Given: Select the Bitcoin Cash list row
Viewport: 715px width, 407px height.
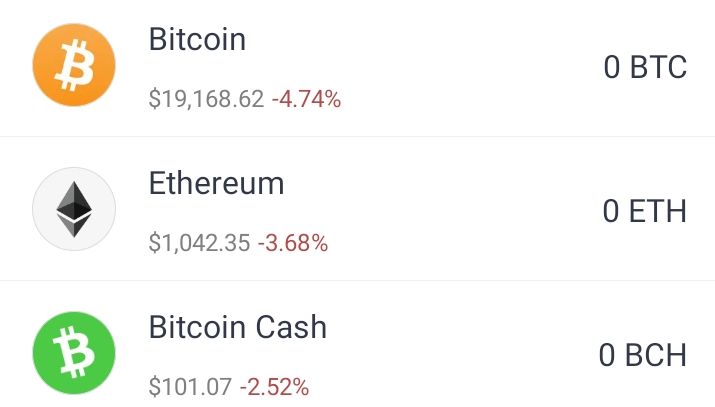Looking at the screenshot, I should click(358, 344).
